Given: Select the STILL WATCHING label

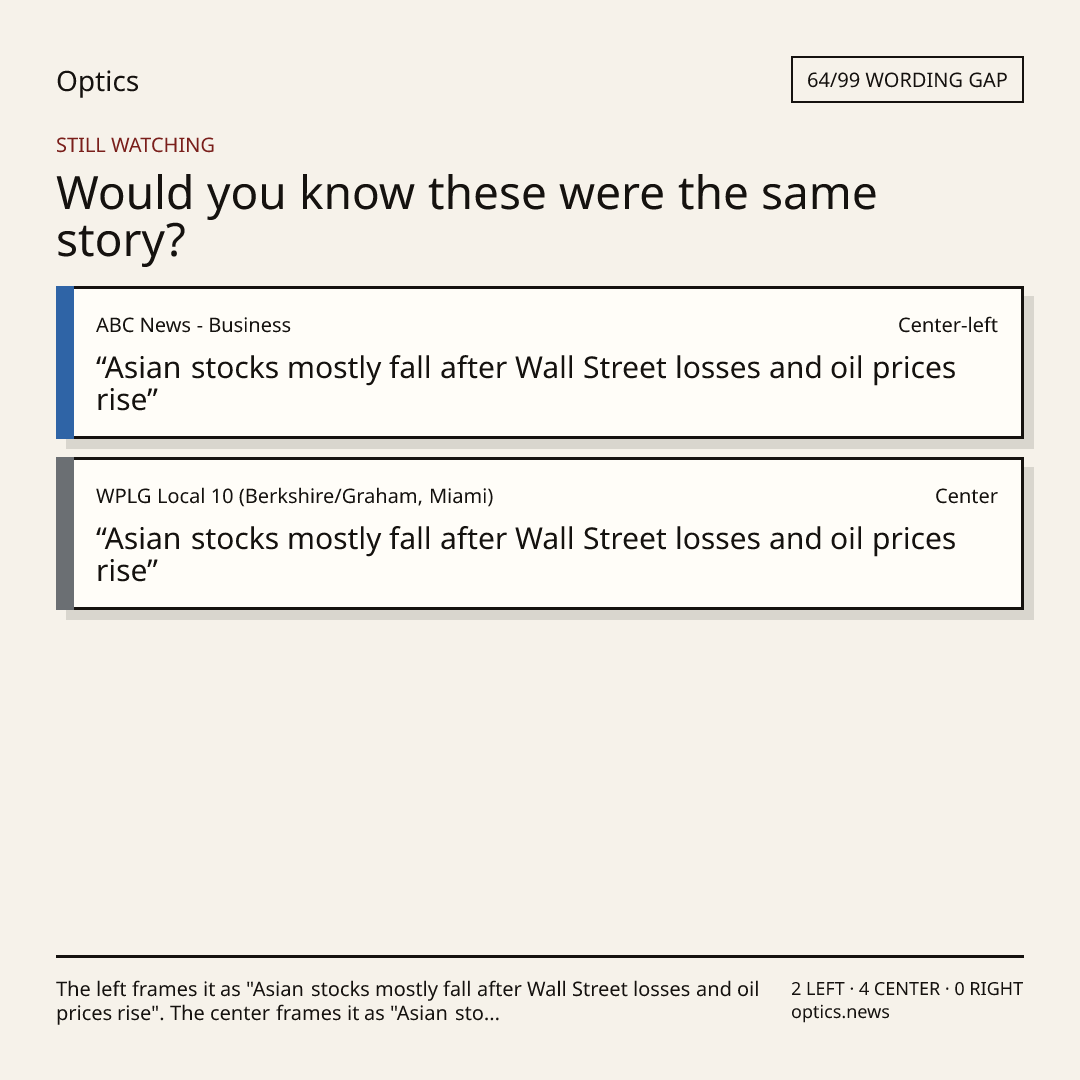Looking at the screenshot, I should (x=136, y=145).
